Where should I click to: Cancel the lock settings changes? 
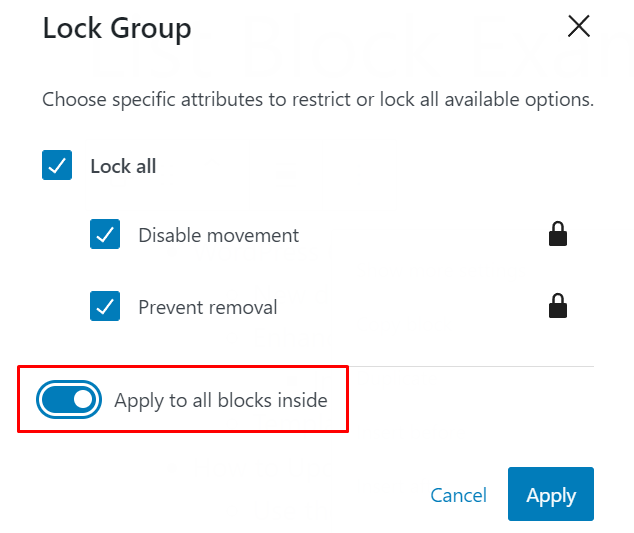click(x=458, y=495)
